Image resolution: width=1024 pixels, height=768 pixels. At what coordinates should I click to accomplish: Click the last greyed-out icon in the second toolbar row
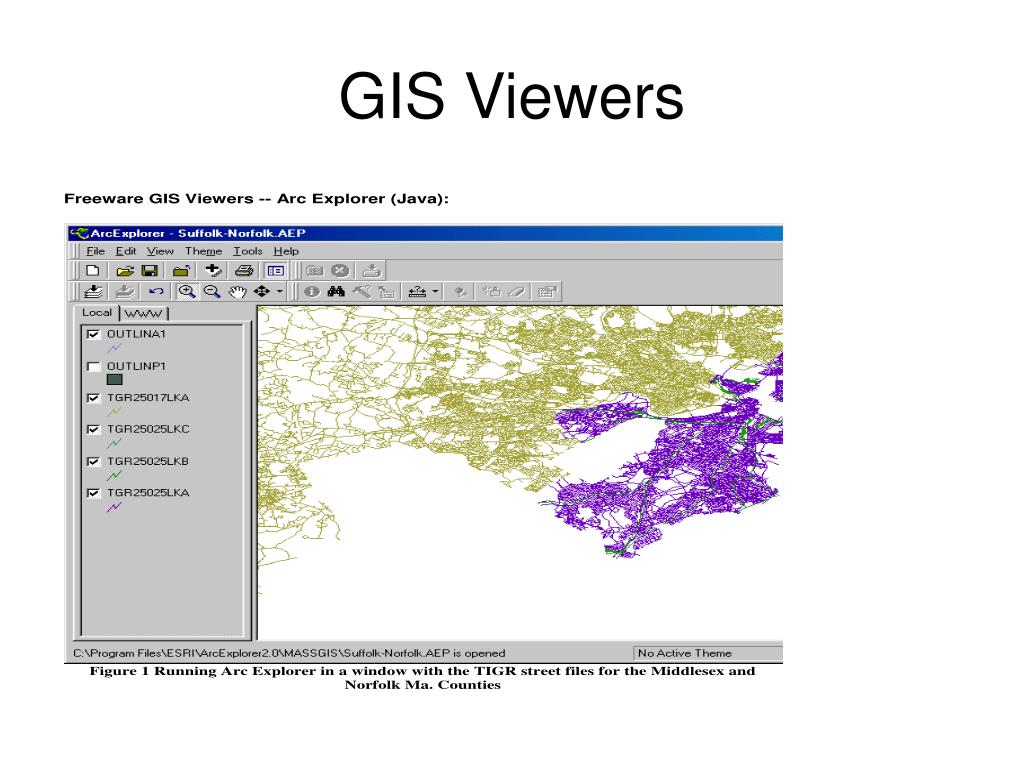pyautogui.click(x=547, y=291)
